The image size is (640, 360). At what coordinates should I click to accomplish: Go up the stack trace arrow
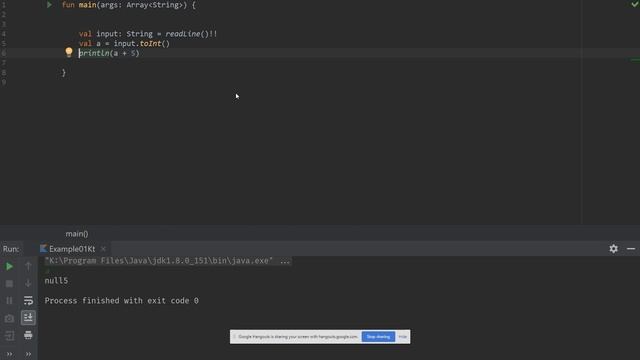pos(28,267)
